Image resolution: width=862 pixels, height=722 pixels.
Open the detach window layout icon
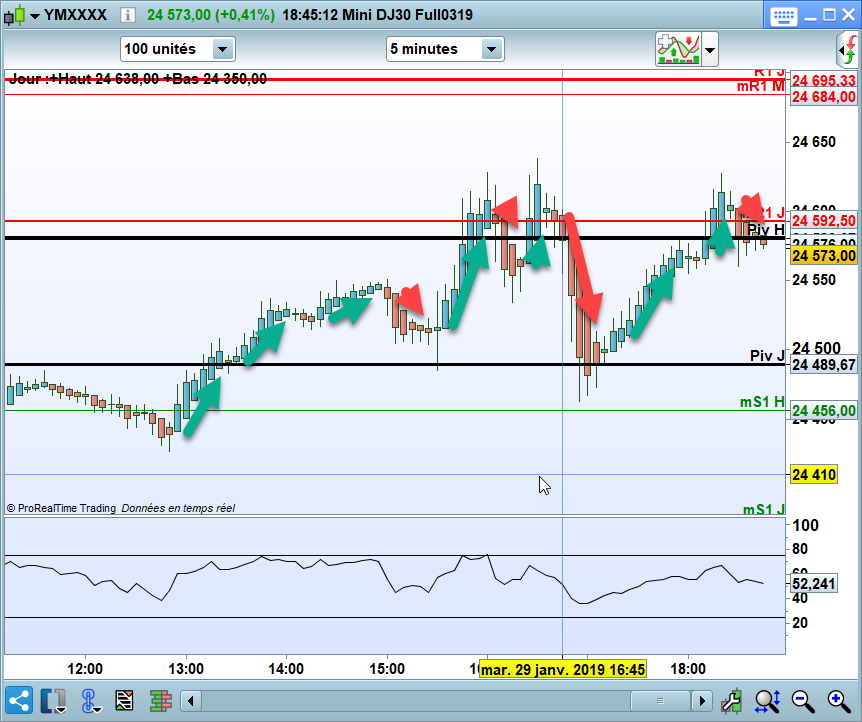click(54, 701)
